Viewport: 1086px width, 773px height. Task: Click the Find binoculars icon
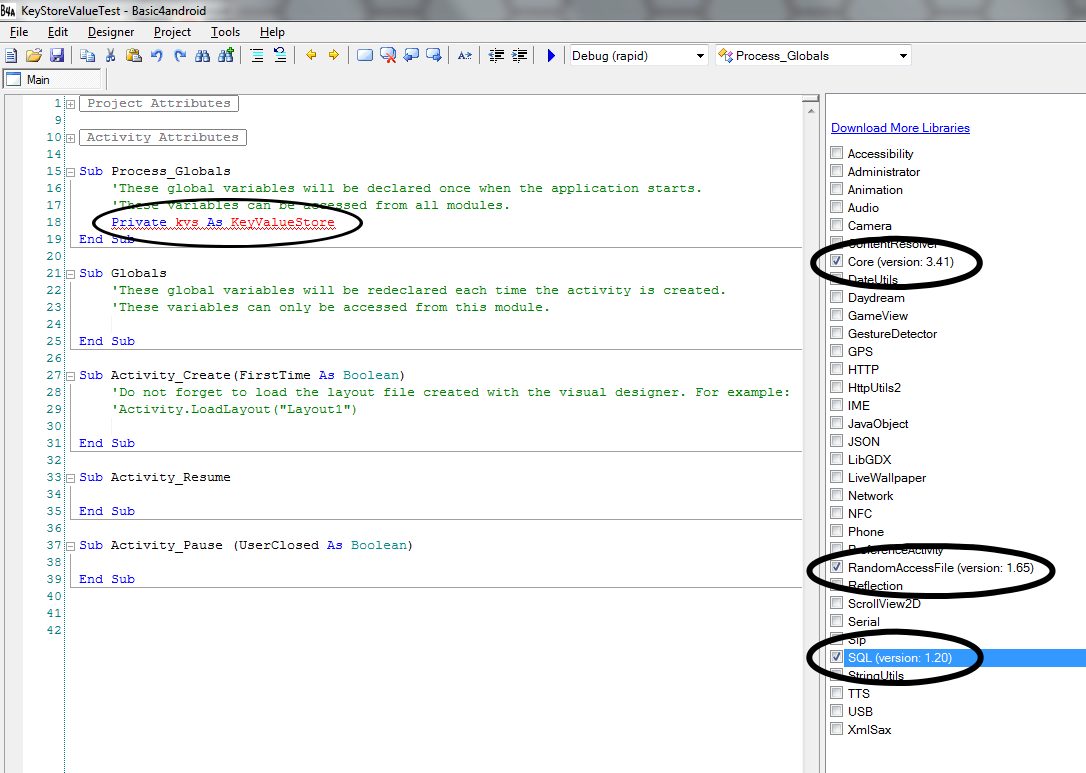click(x=203, y=56)
